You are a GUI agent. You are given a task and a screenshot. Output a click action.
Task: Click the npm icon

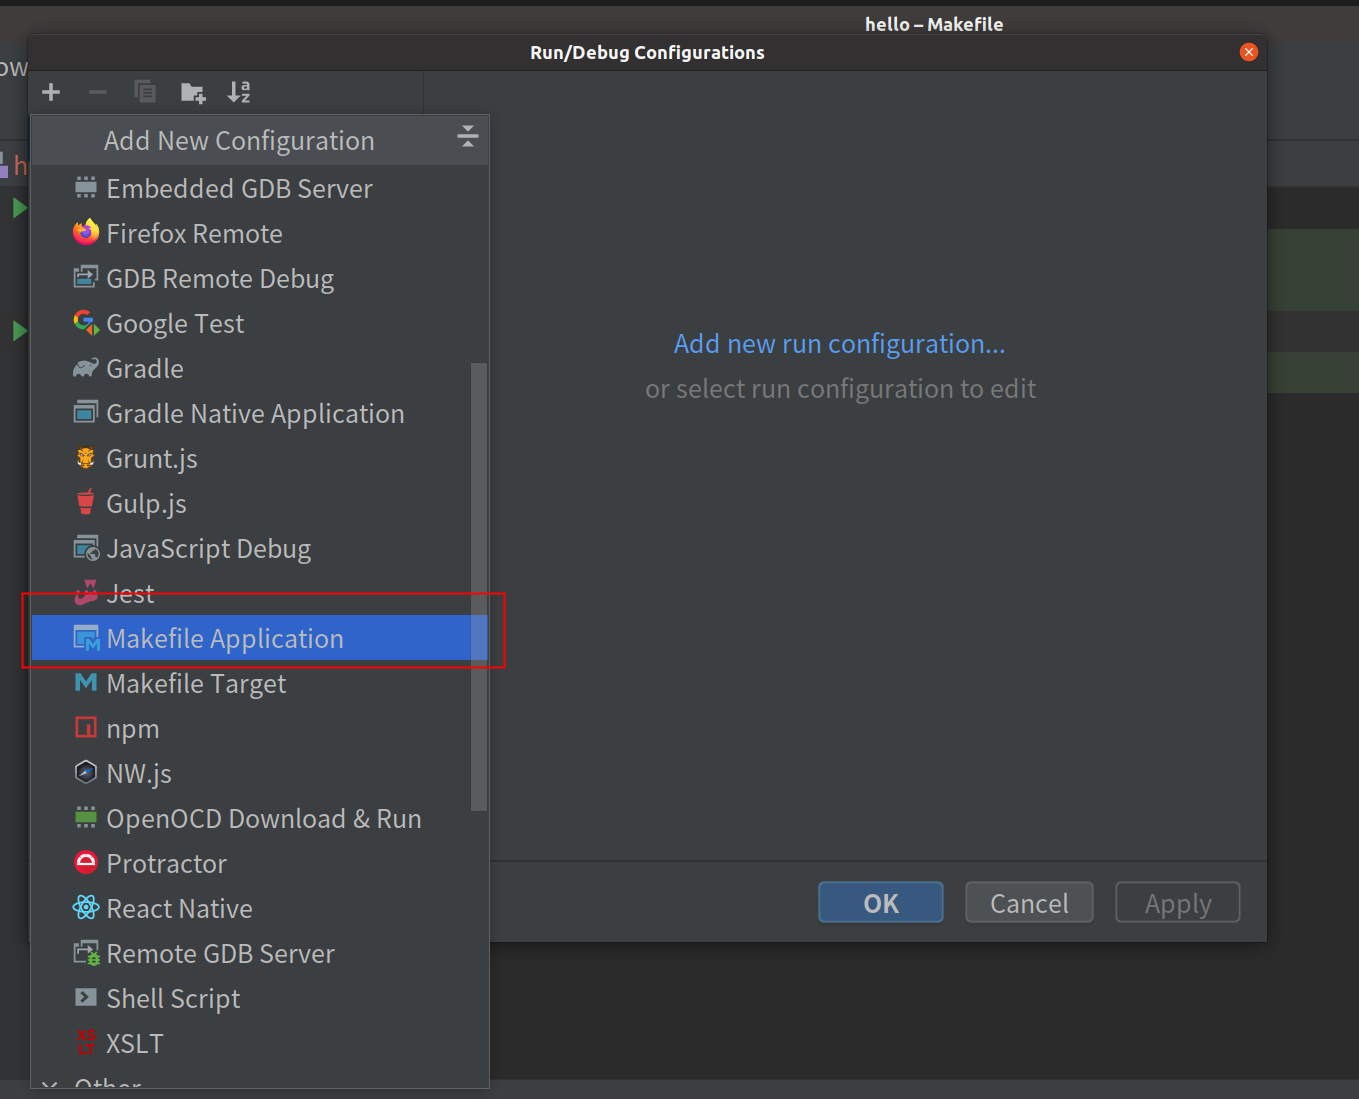[x=86, y=727]
